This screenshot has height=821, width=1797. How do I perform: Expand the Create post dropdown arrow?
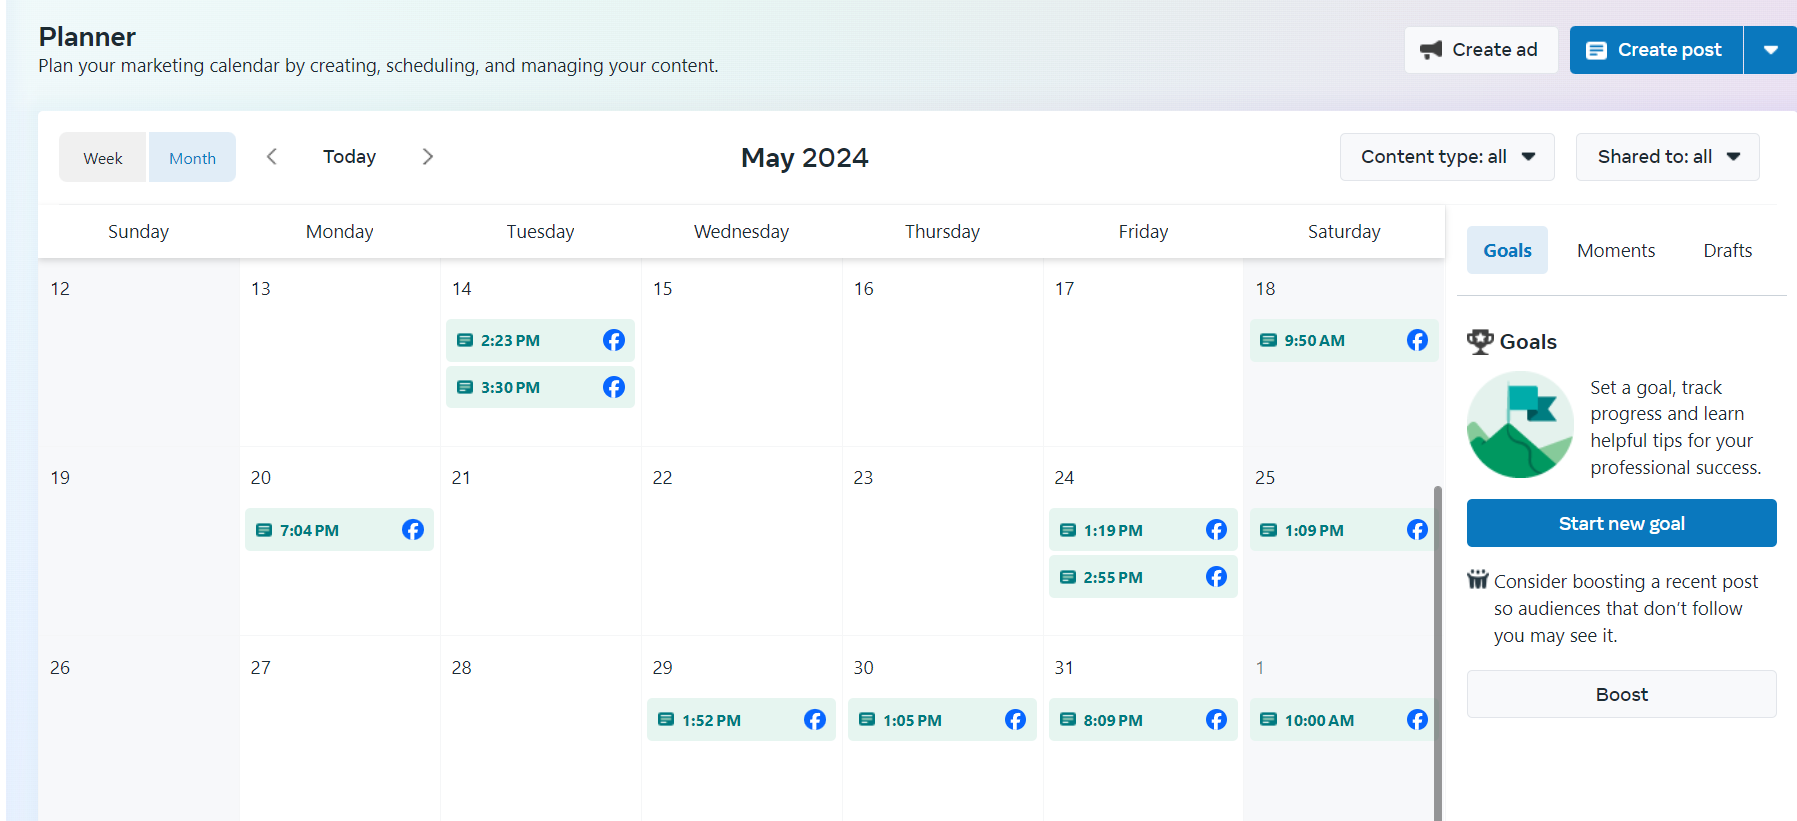(x=1770, y=50)
